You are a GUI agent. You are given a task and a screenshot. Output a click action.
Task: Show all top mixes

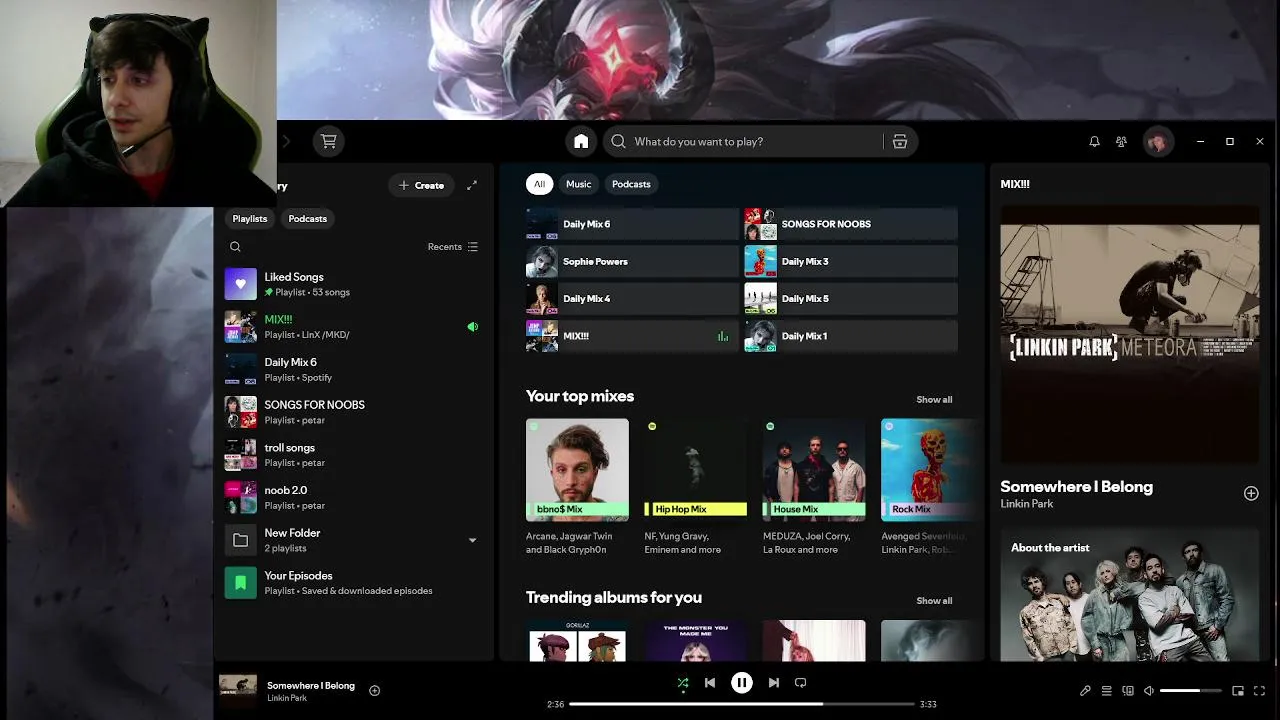tap(934, 400)
